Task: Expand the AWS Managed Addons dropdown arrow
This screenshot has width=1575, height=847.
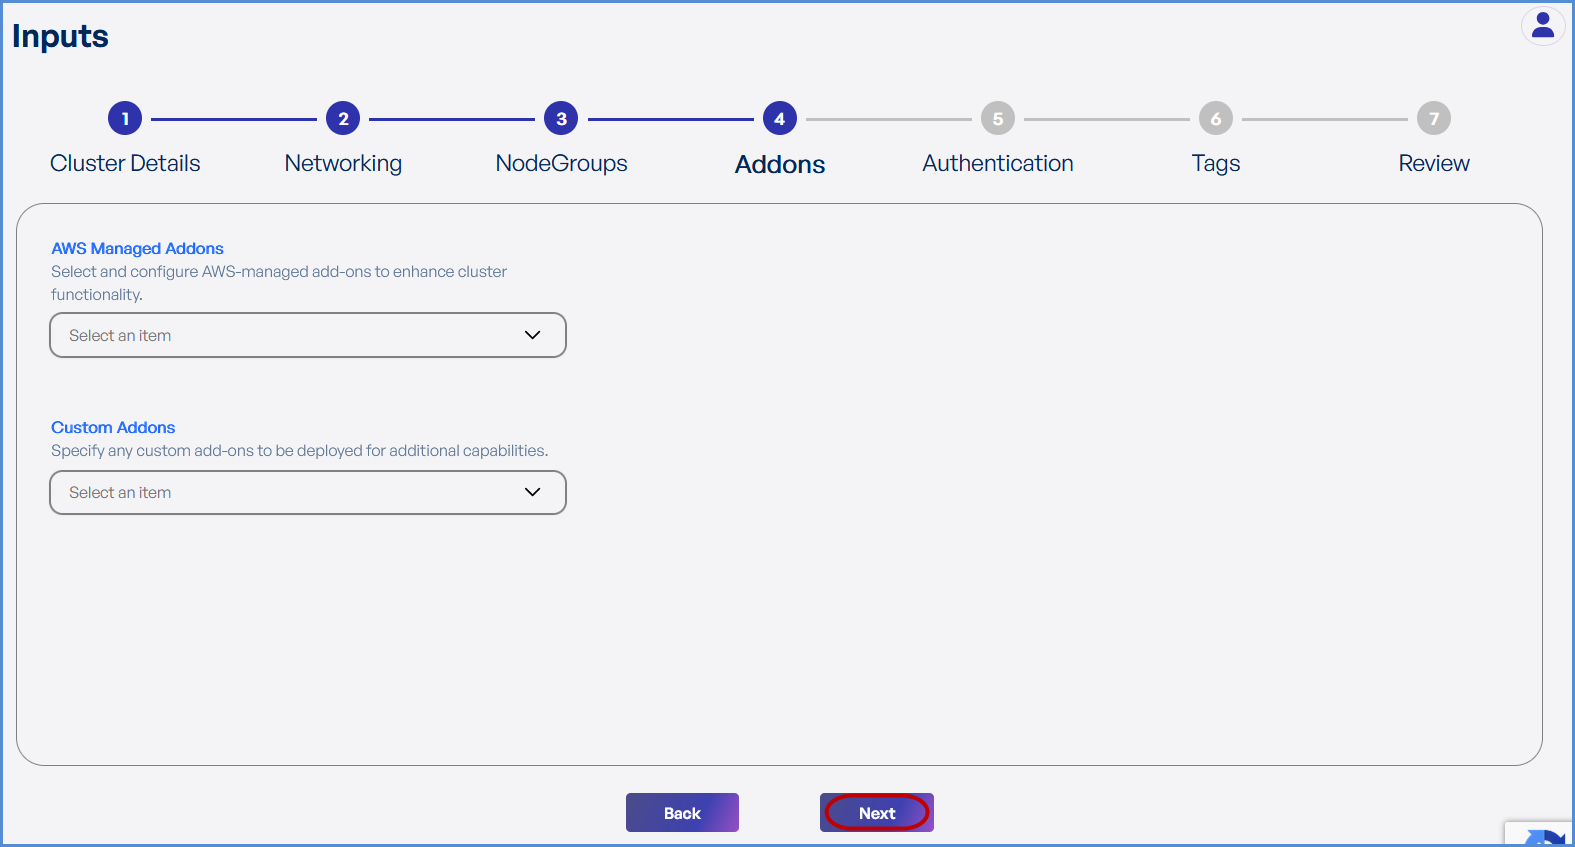Action: pyautogui.click(x=532, y=335)
